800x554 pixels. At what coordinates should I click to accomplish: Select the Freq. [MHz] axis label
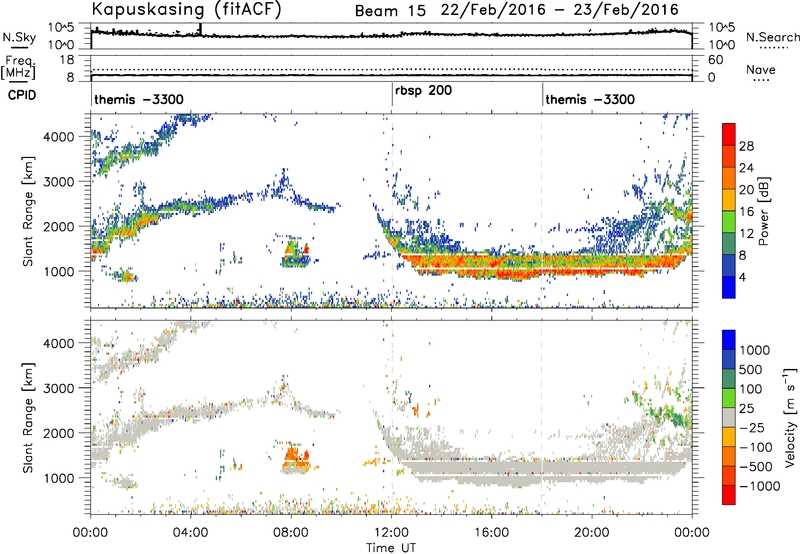[x=19, y=68]
